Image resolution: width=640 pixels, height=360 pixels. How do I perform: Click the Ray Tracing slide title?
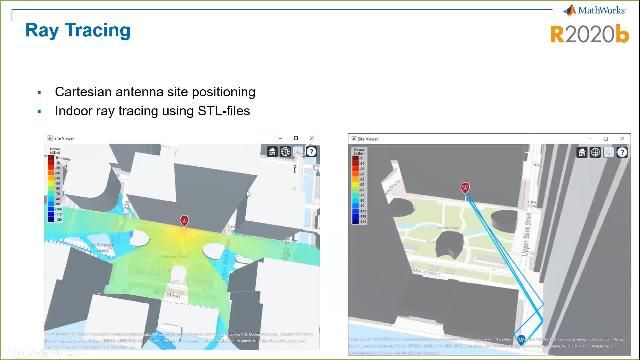coord(78,31)
